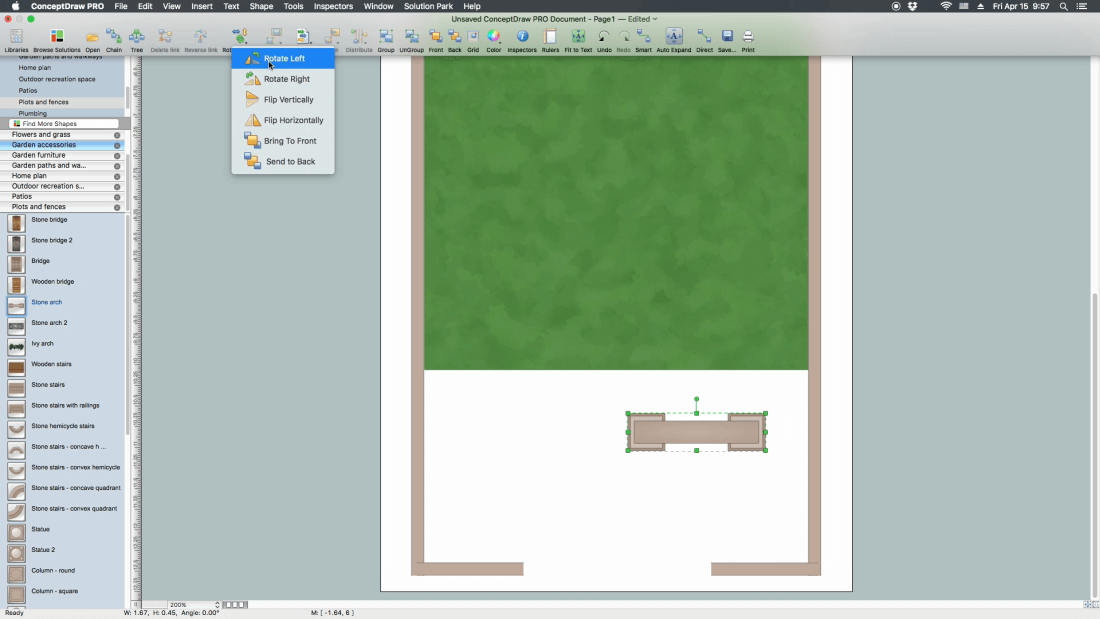Select the Wooden bridge shape thumbnail
Viewport: 1100px width, 619px height.
pos(17,285)
